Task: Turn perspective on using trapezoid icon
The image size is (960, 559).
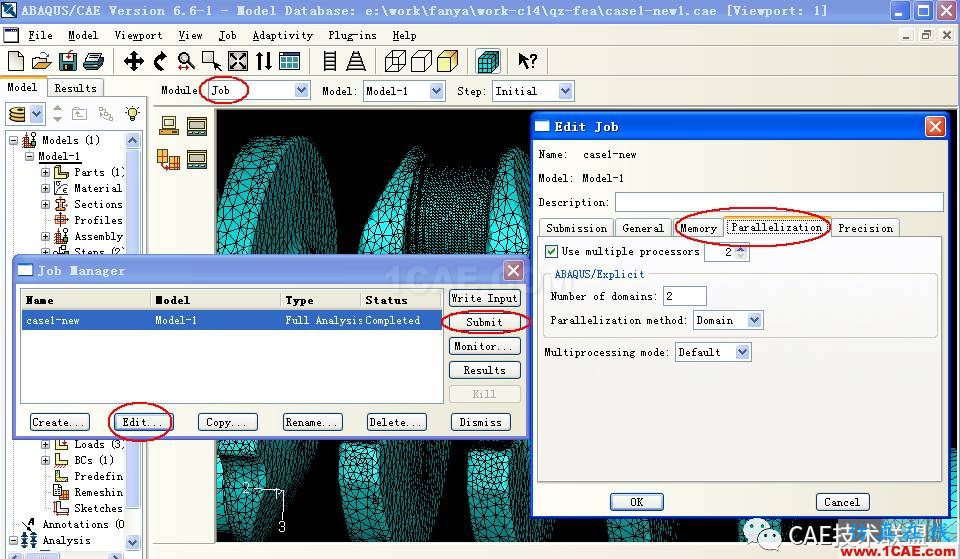Action: [356, 61]
